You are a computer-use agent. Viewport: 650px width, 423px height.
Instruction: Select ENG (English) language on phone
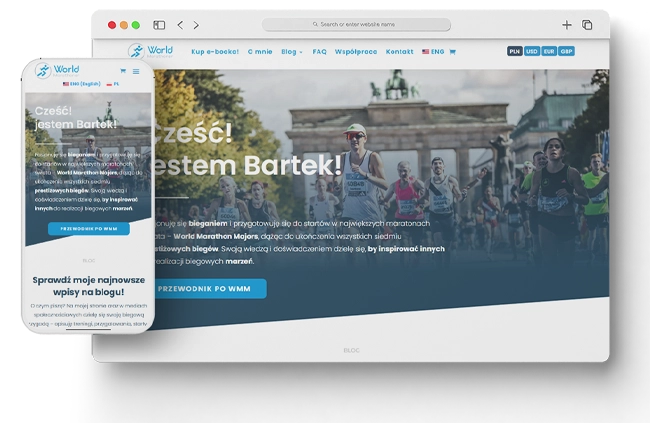81,84
